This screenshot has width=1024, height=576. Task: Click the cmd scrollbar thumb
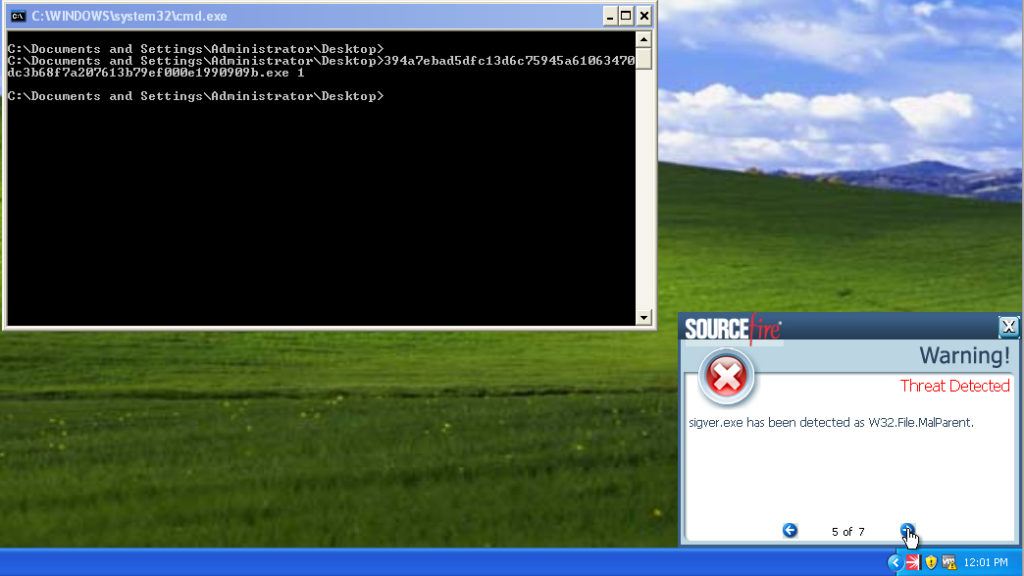pyautogui.click(x=644, y=59)
